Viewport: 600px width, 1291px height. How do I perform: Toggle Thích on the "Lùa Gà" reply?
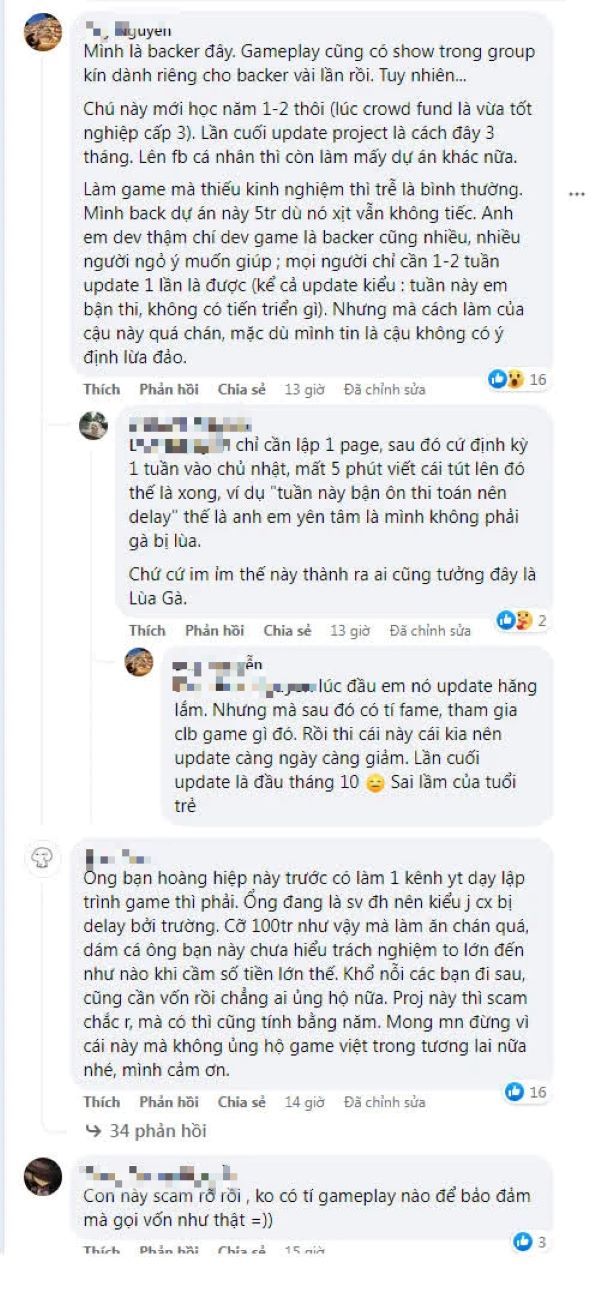point(147,631)
